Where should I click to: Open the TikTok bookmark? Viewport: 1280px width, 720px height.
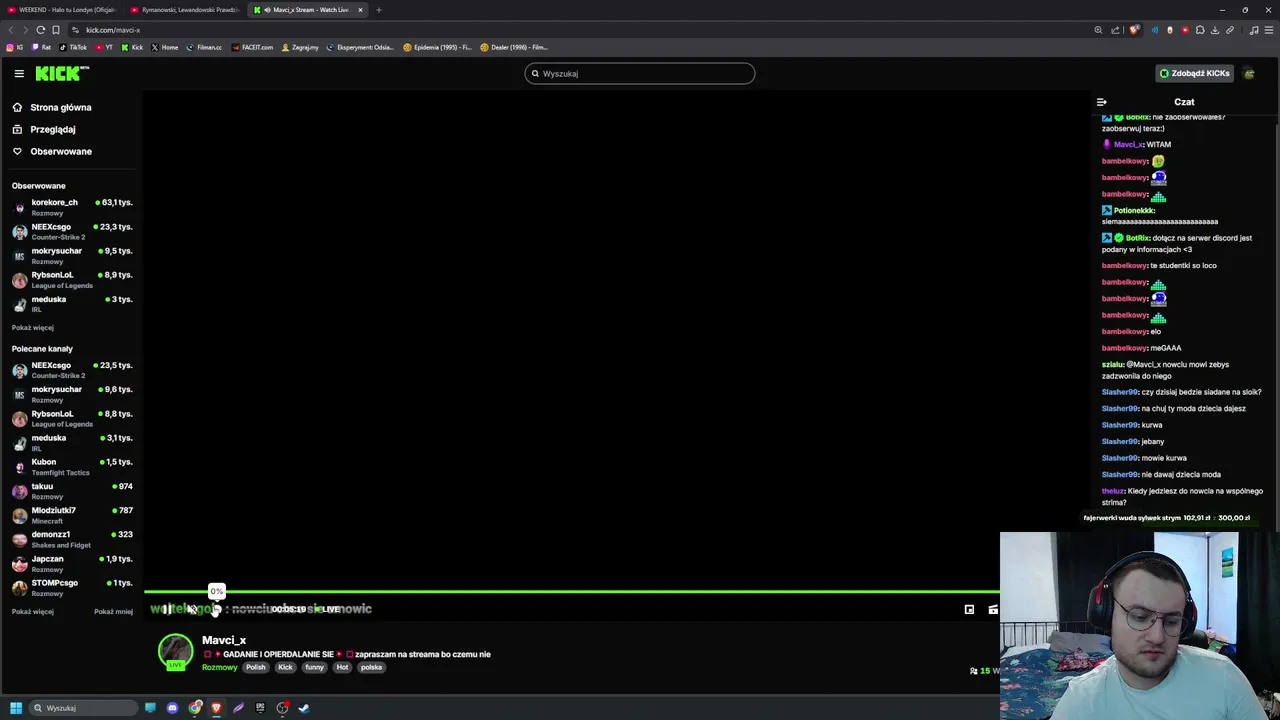tap(73, 47)
